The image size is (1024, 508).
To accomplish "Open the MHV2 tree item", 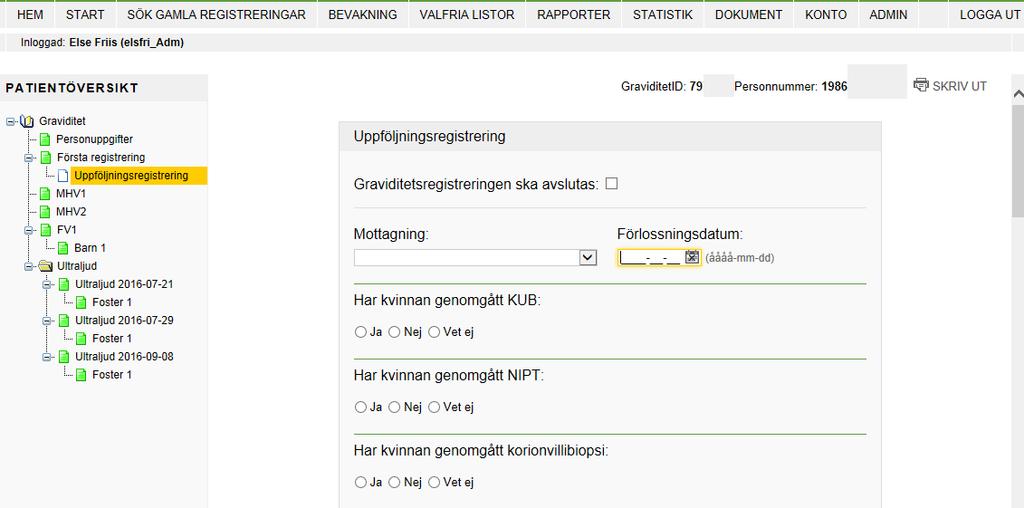I will (x=71, y=212).
